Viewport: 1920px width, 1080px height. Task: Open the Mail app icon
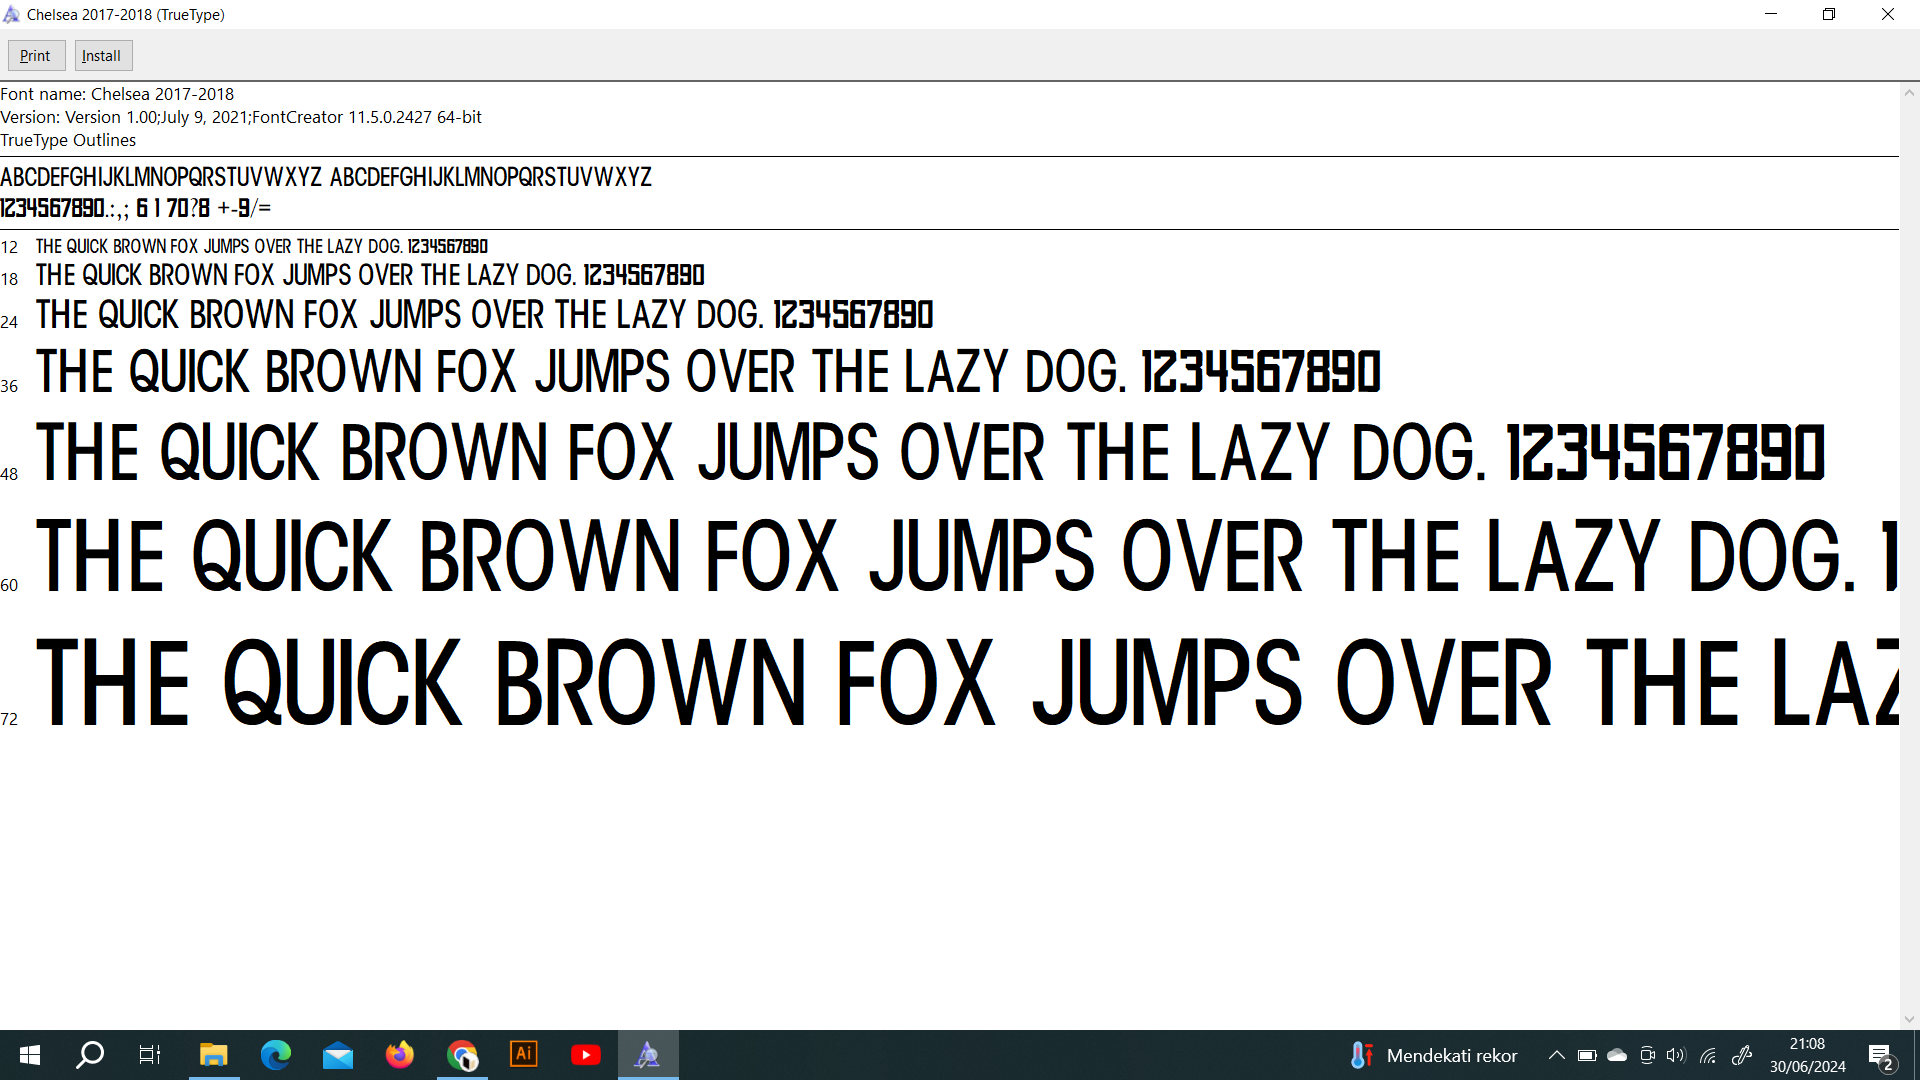point(338,1055)
